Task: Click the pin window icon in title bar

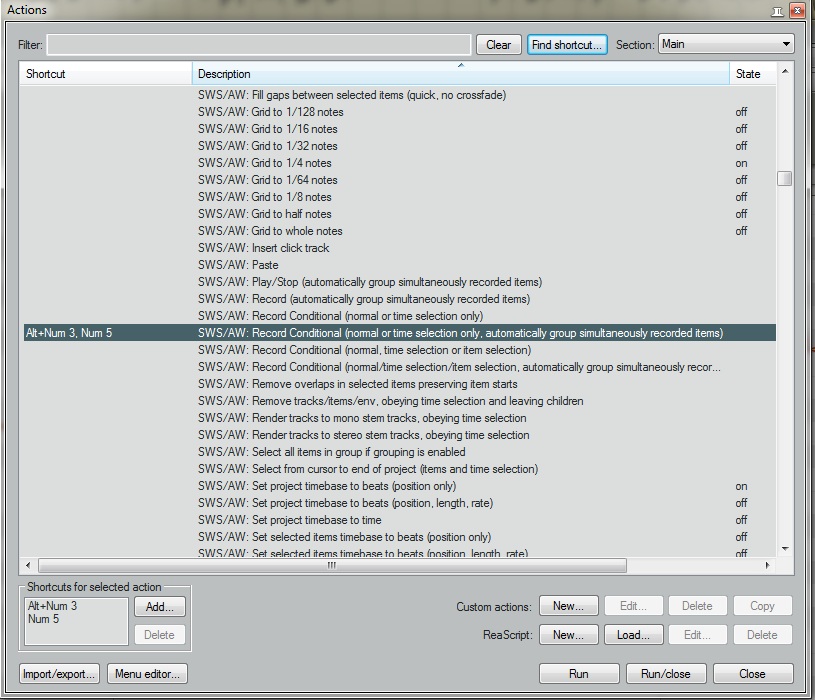Action: 777,11
